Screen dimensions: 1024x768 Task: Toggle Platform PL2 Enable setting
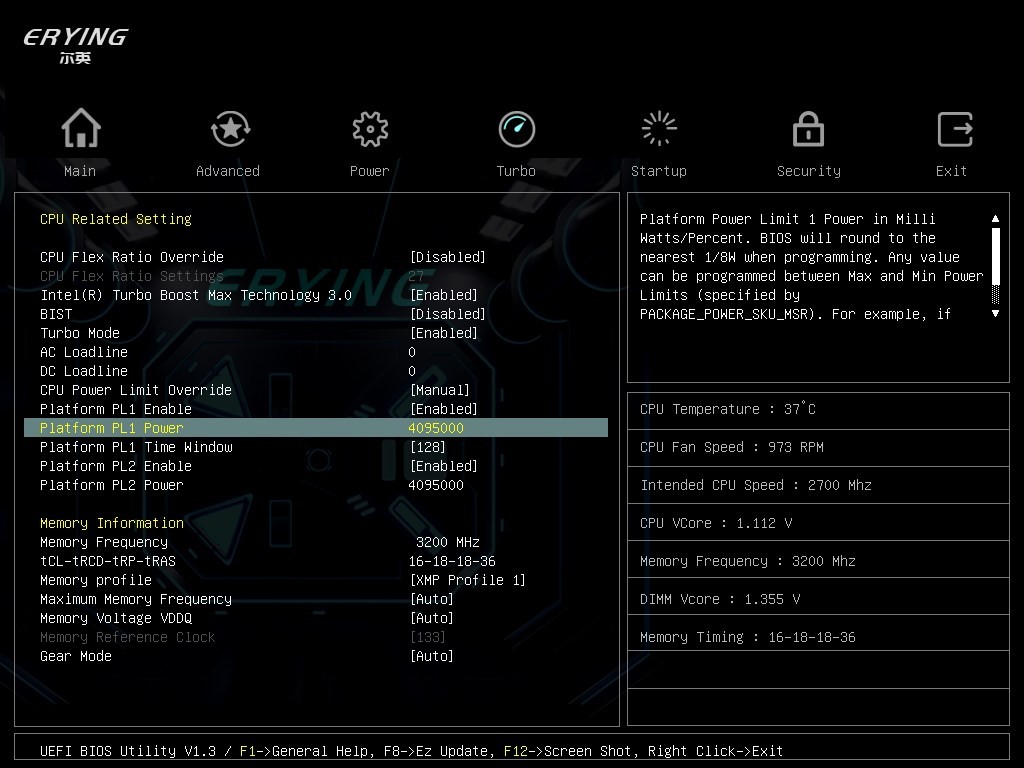tap(443, 466)
